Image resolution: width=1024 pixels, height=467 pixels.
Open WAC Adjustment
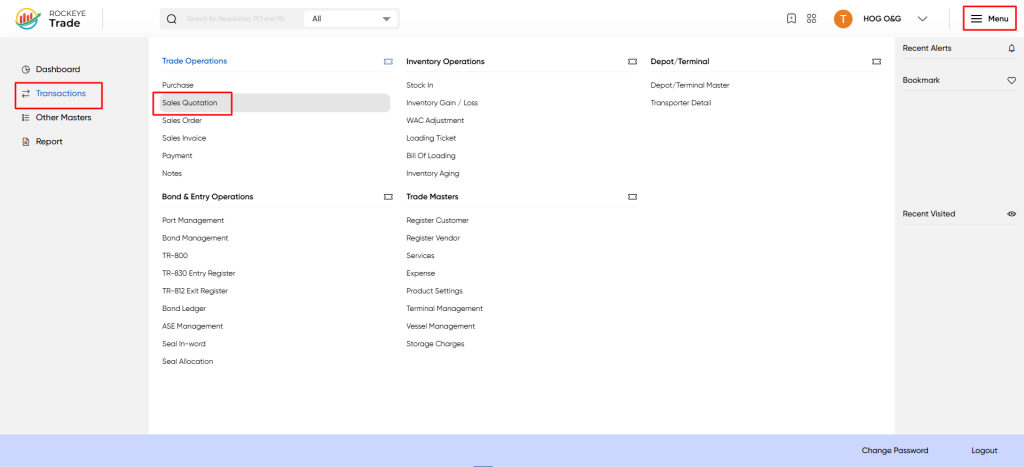(x=435, y=121)
